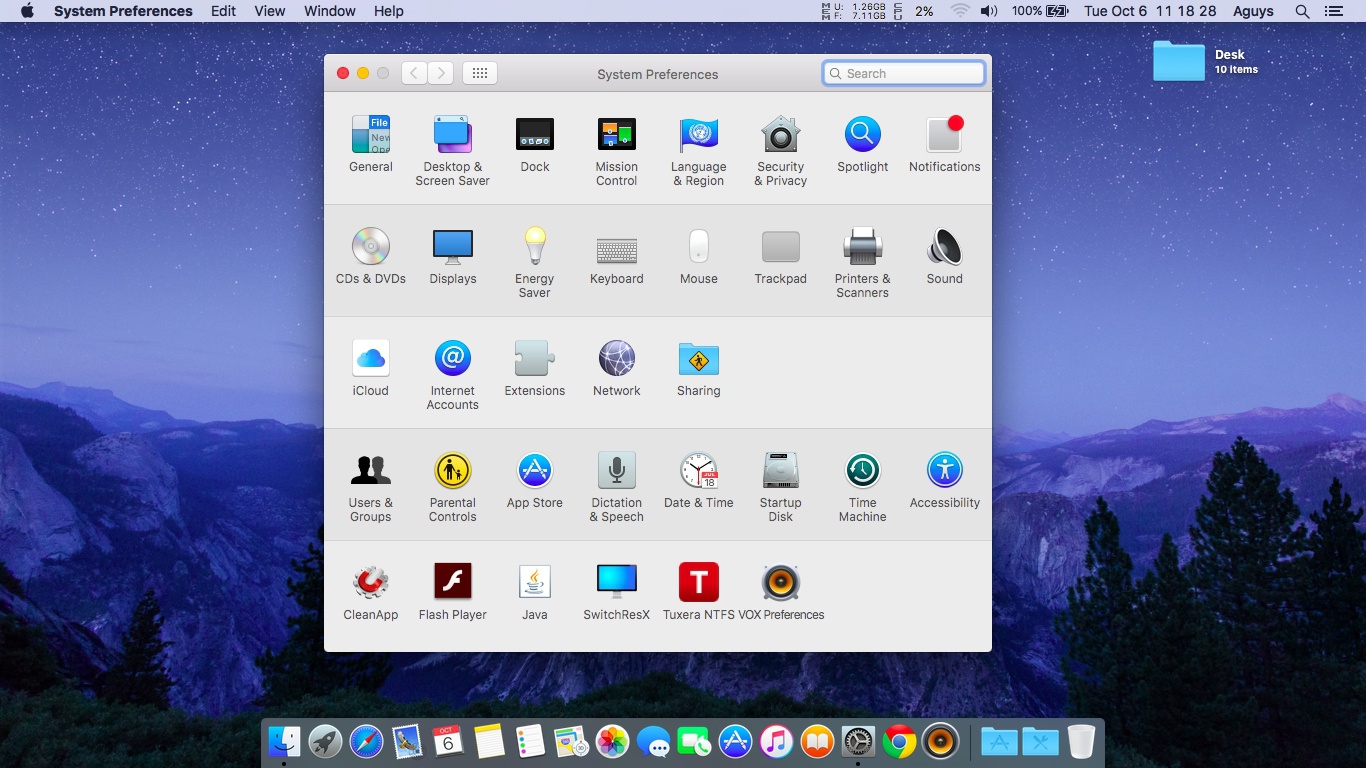Open Mouse preferences
The height and width of the screenshot is (768, 1366).
699,257
